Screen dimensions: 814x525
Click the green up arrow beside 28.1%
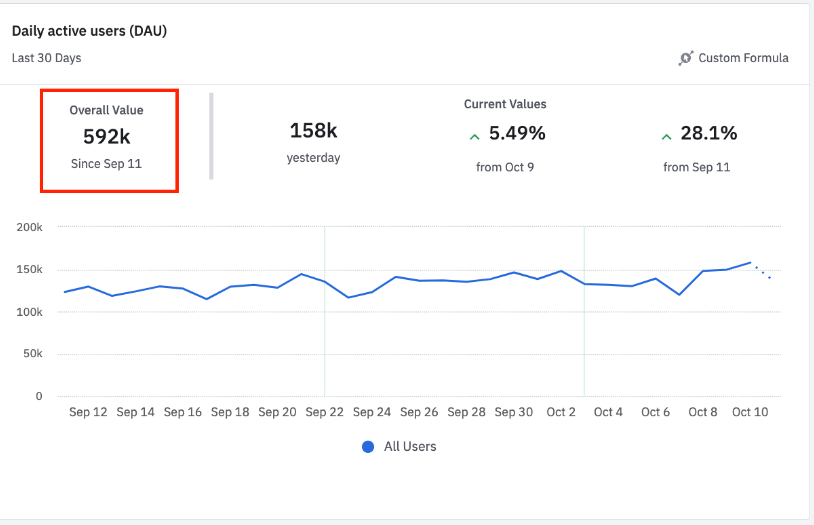[666, 135]
